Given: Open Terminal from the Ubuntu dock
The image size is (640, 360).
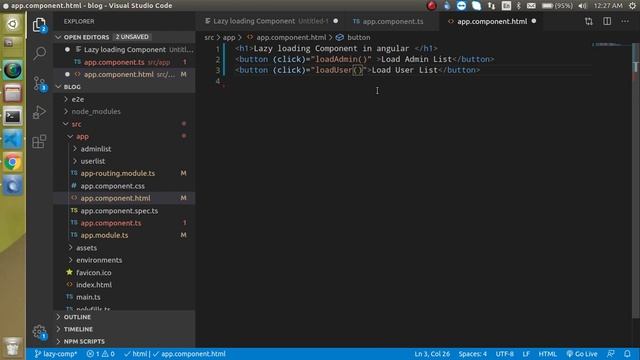Looking at the screenshot, I should click(x=13, y=116).
